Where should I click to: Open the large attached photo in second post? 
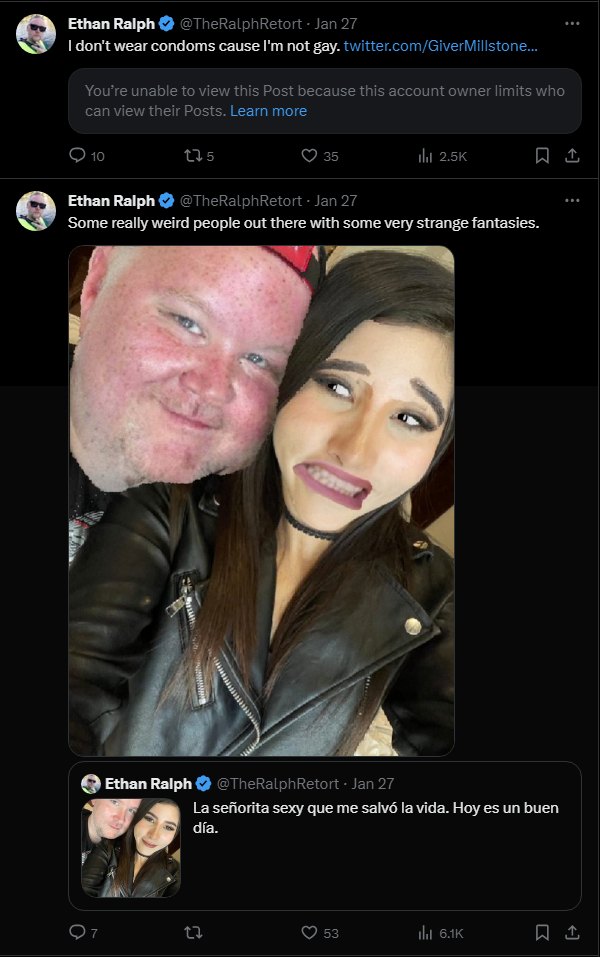(261, 501)
